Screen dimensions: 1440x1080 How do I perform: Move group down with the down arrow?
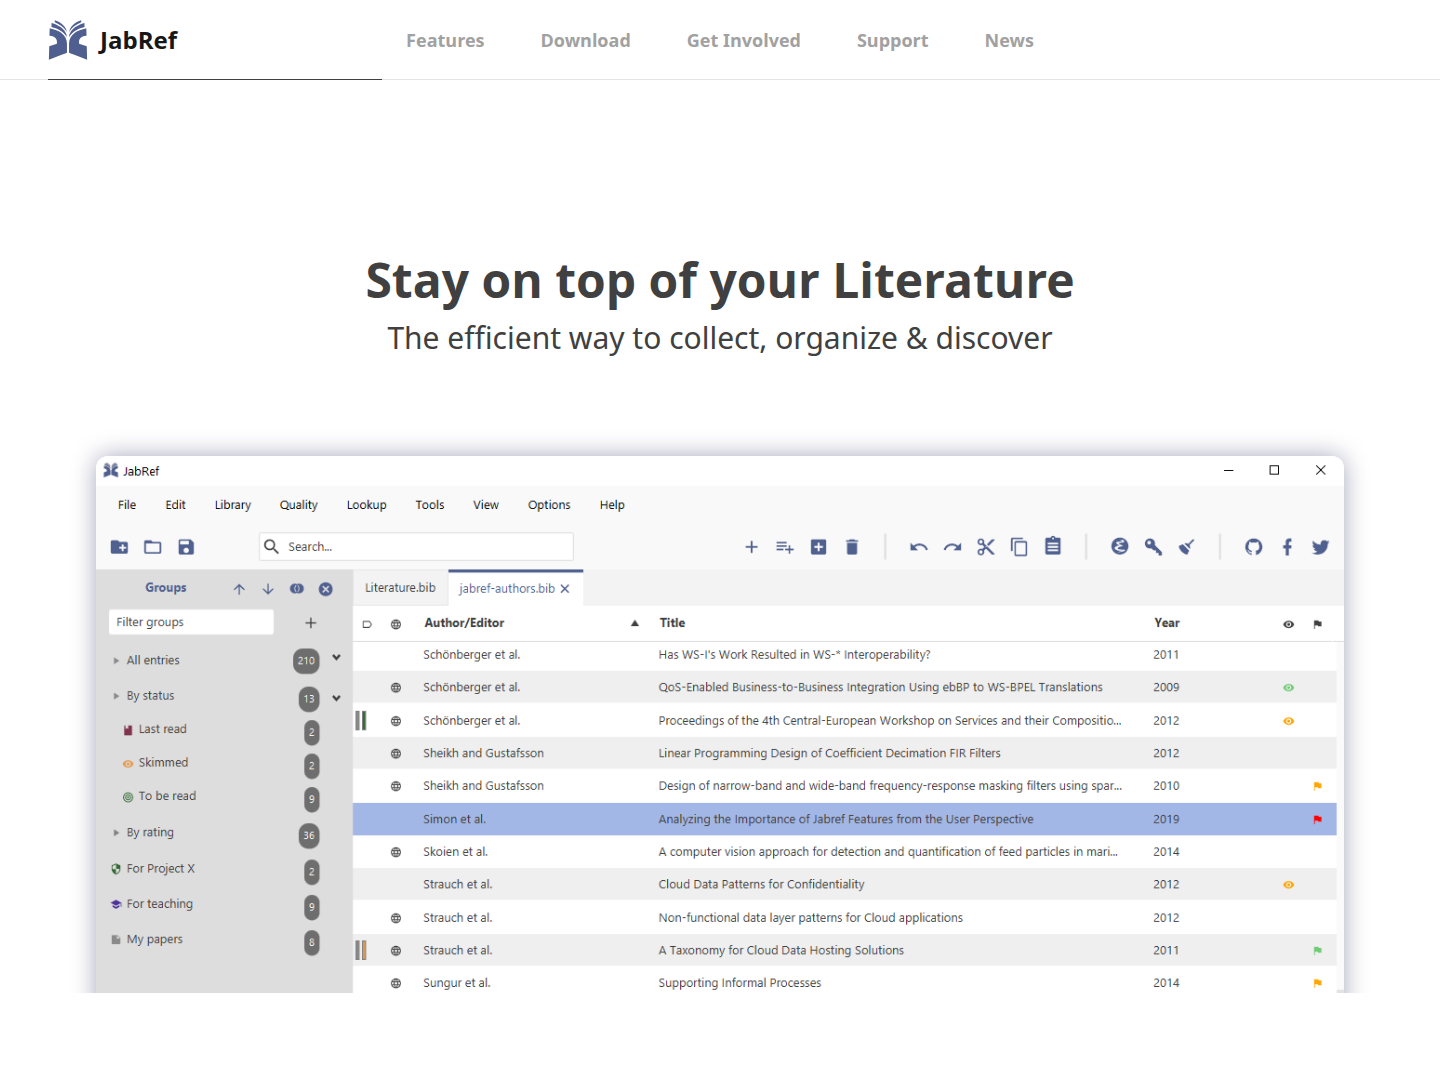[268, 589]
